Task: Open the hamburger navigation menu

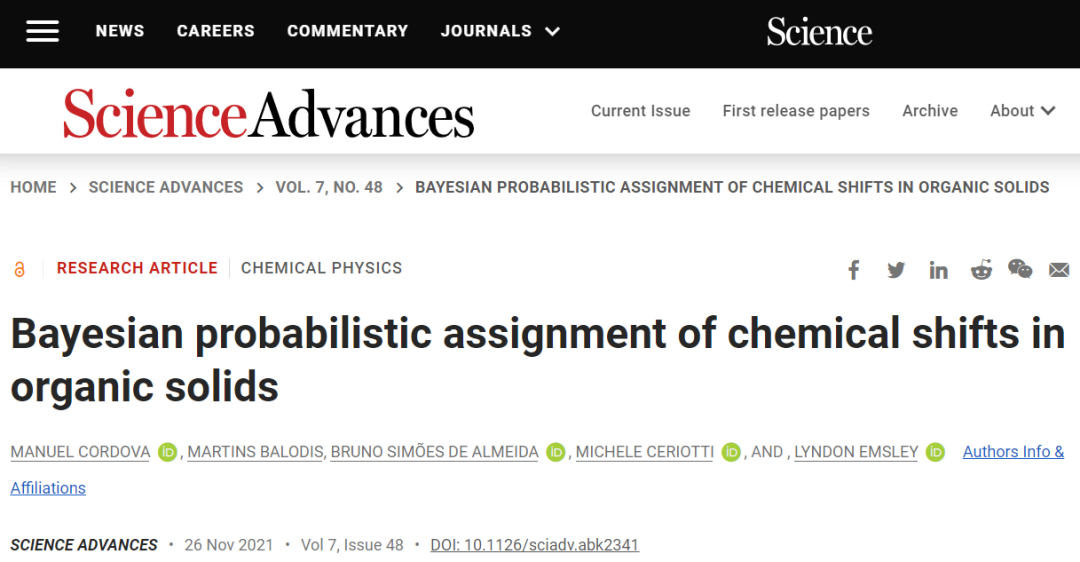Action: (x=42, y=31)
